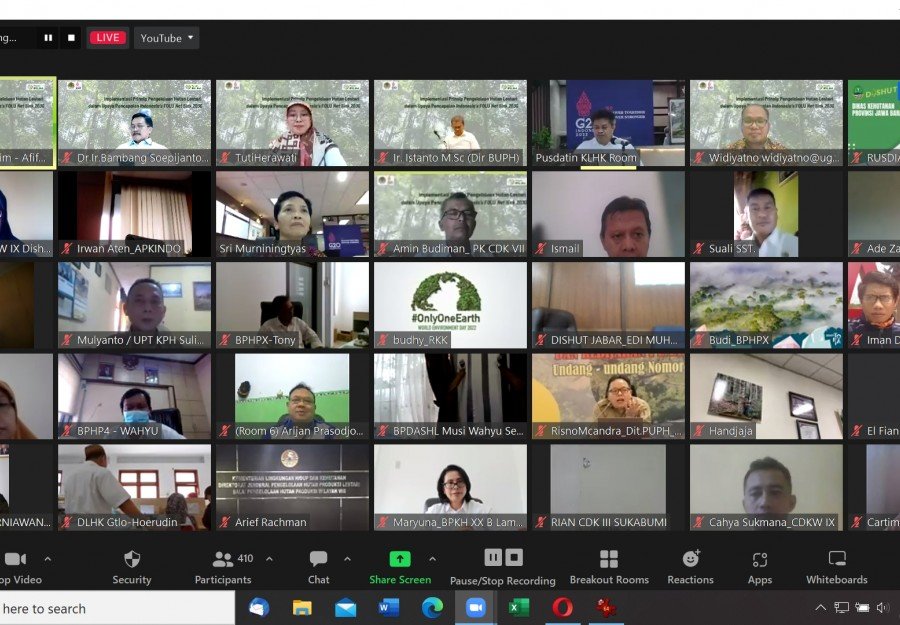
Task: Pause the live stream
Action: click(x=48, y=38)
